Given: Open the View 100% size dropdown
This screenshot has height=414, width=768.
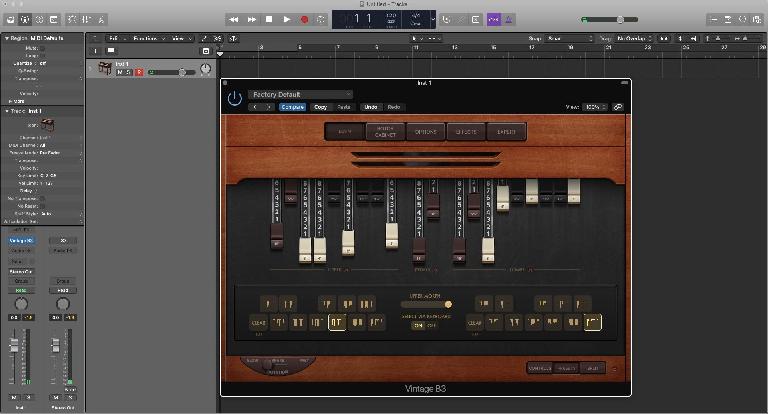Looking at the screenshot, I should (594, 107).
